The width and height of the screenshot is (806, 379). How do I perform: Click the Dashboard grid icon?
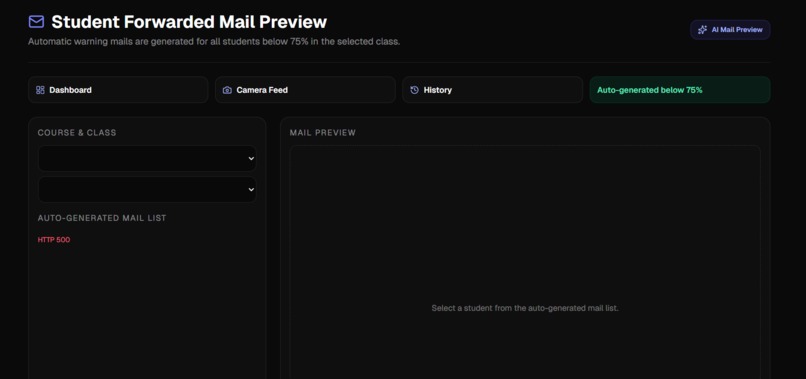40,90
